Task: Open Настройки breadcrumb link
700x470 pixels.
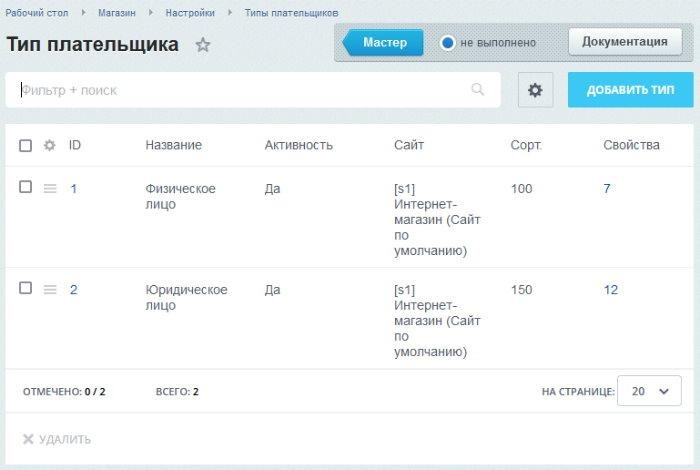Action: point(190,13)
